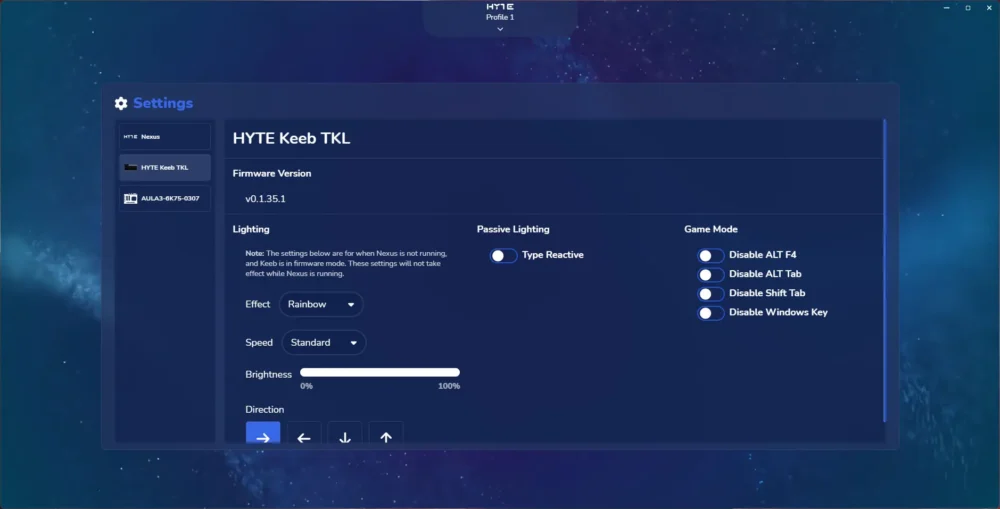Select Nexus in the sidebar
Screen dimensions: 1000x509
tap(165, 136)
